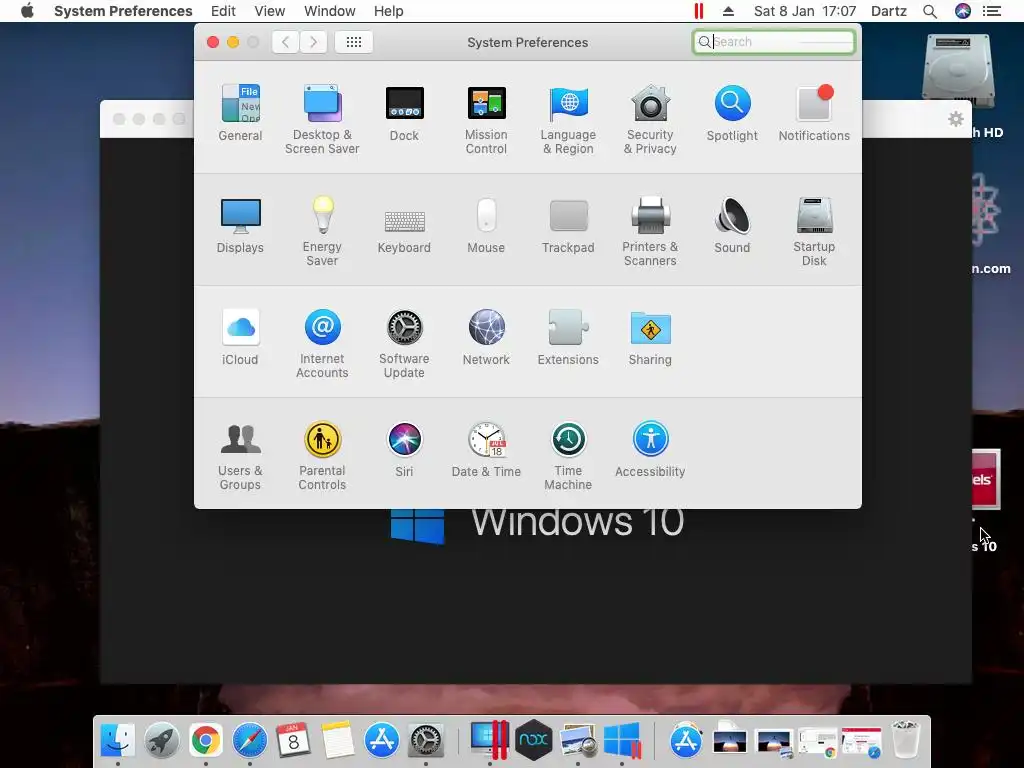This screenshot has width=1024, height=768.
Task: Open Spotlight search from the menu bar
Action: (x=930, y=11)
